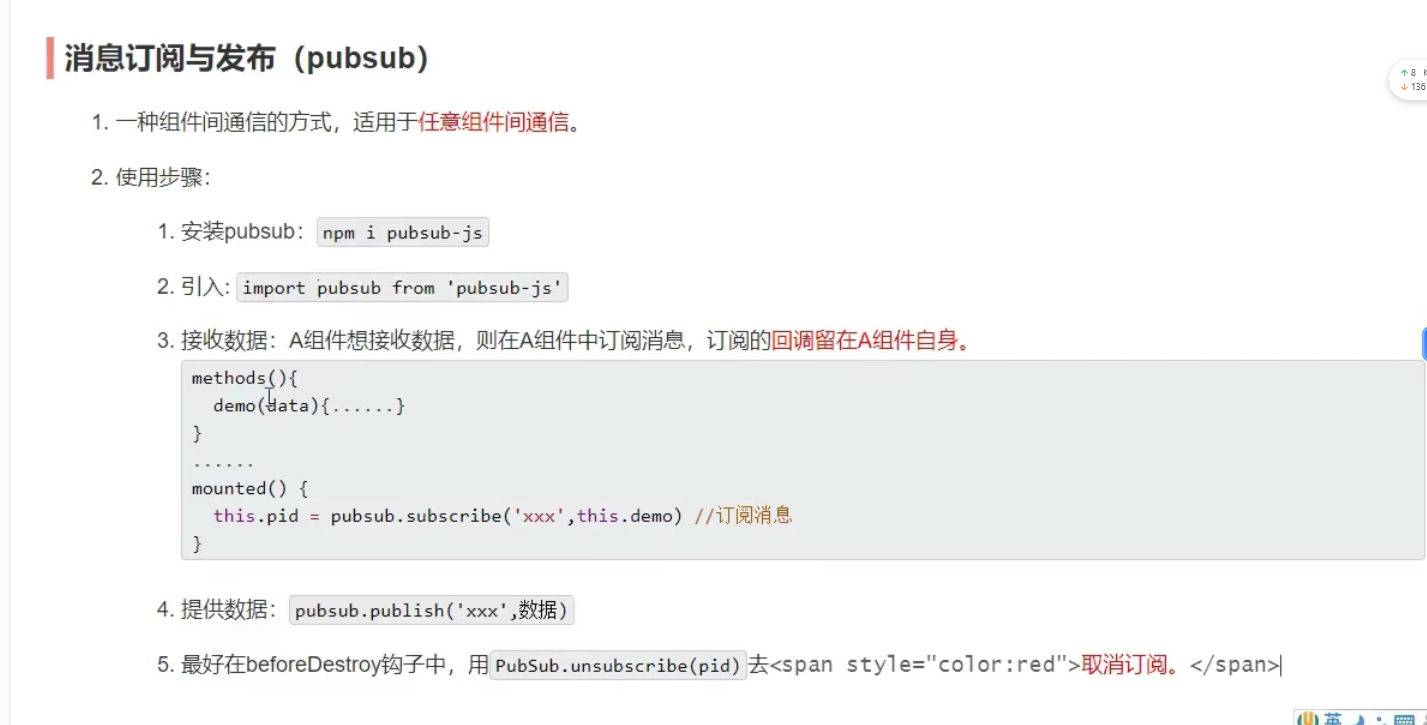Toggle the half-moon half-width icon in IME bar

tap(1357, 720)
